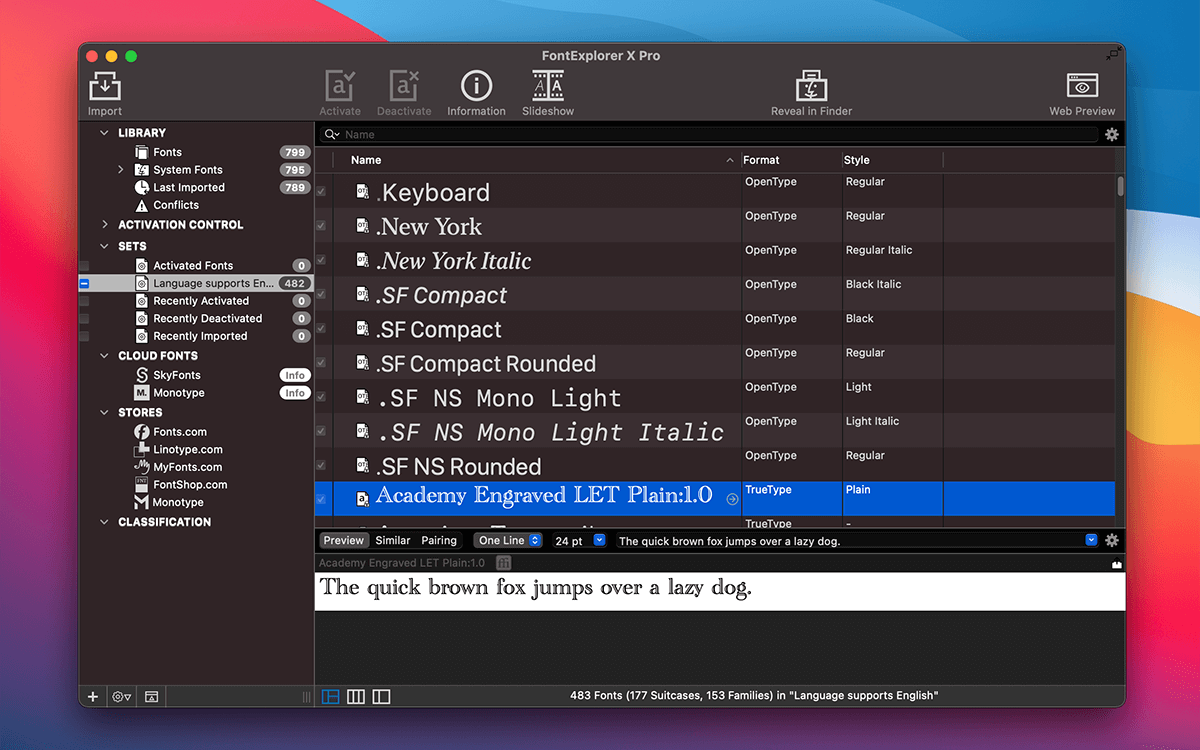
Task: Click the Import toolbar icon
Action: click(104, 87)
